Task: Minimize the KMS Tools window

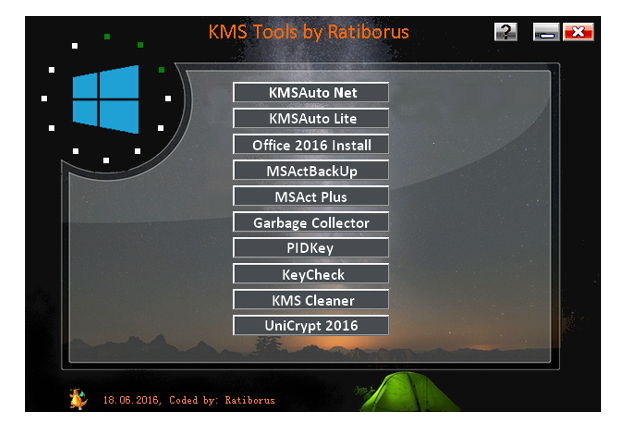Action: pyautogui.click(x=546, y=32)
